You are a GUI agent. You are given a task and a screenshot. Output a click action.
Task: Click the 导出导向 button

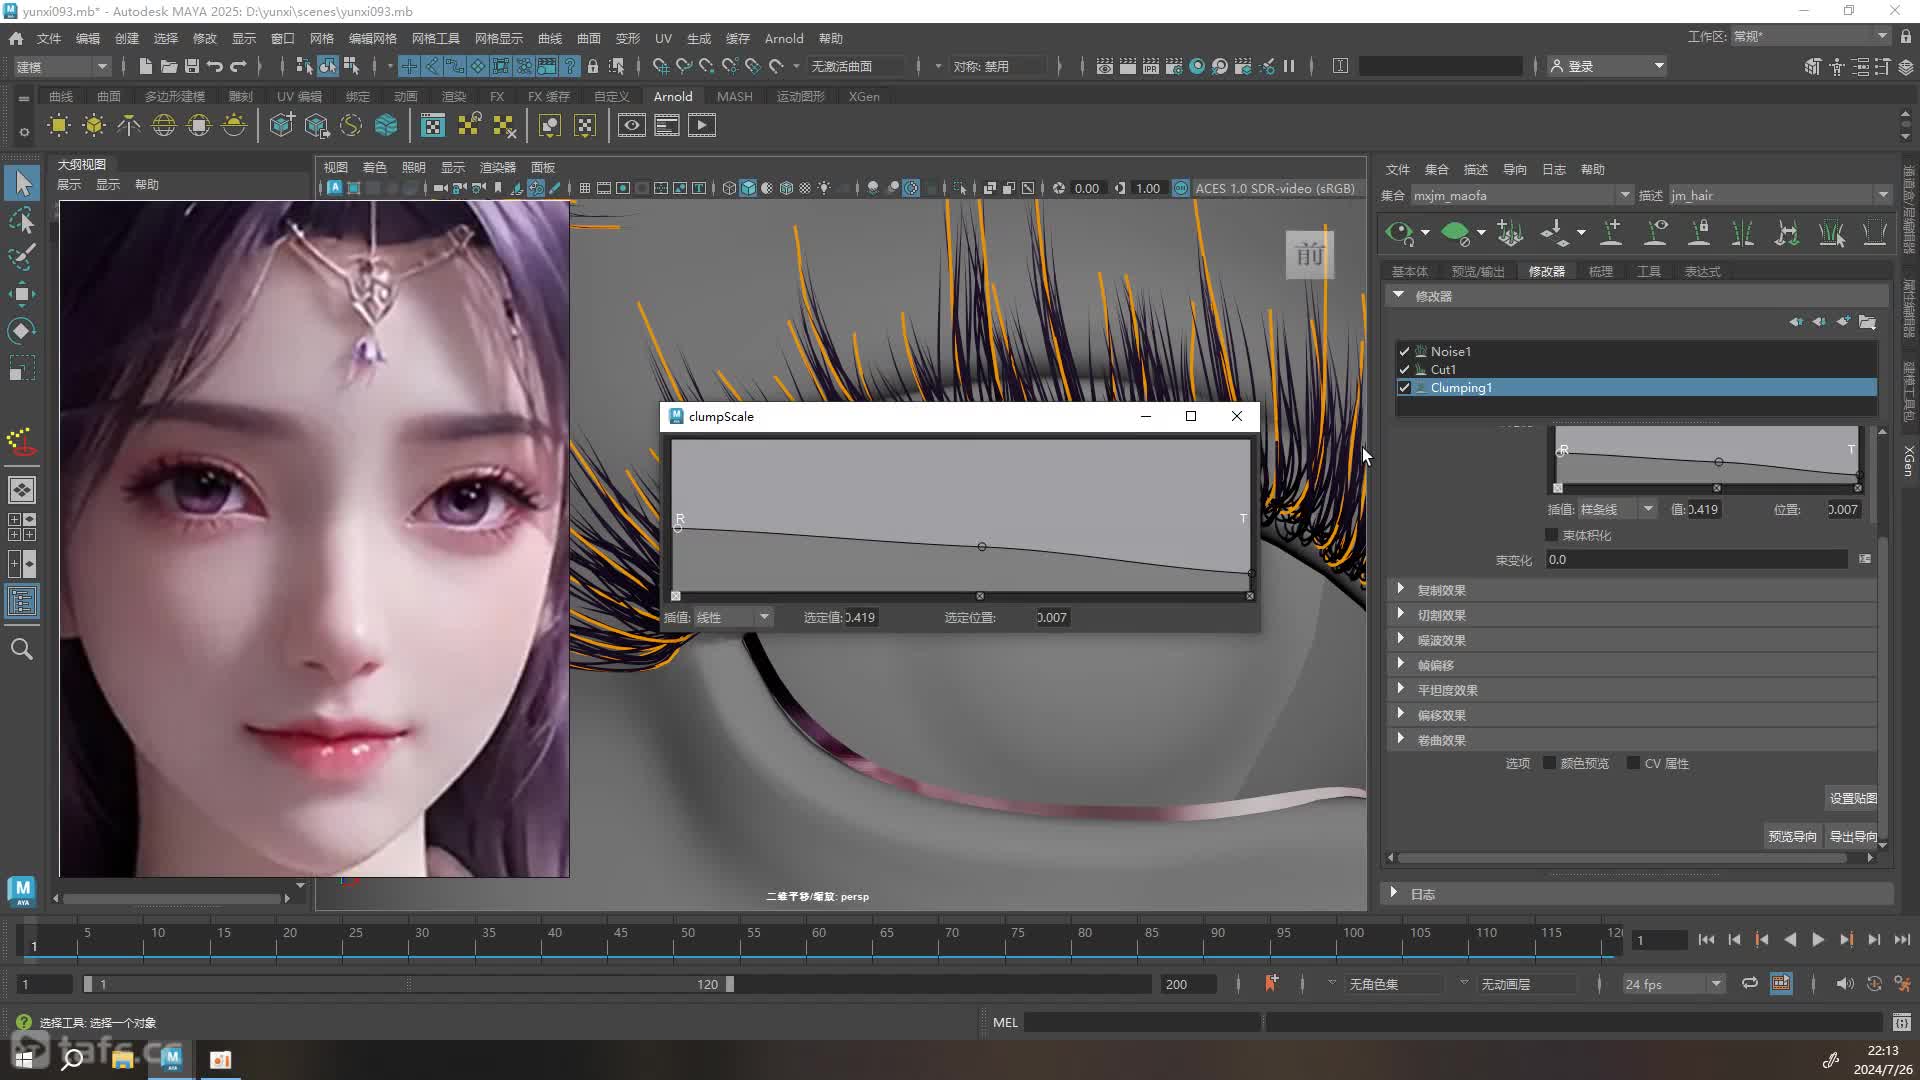(x=1853, y=836)
